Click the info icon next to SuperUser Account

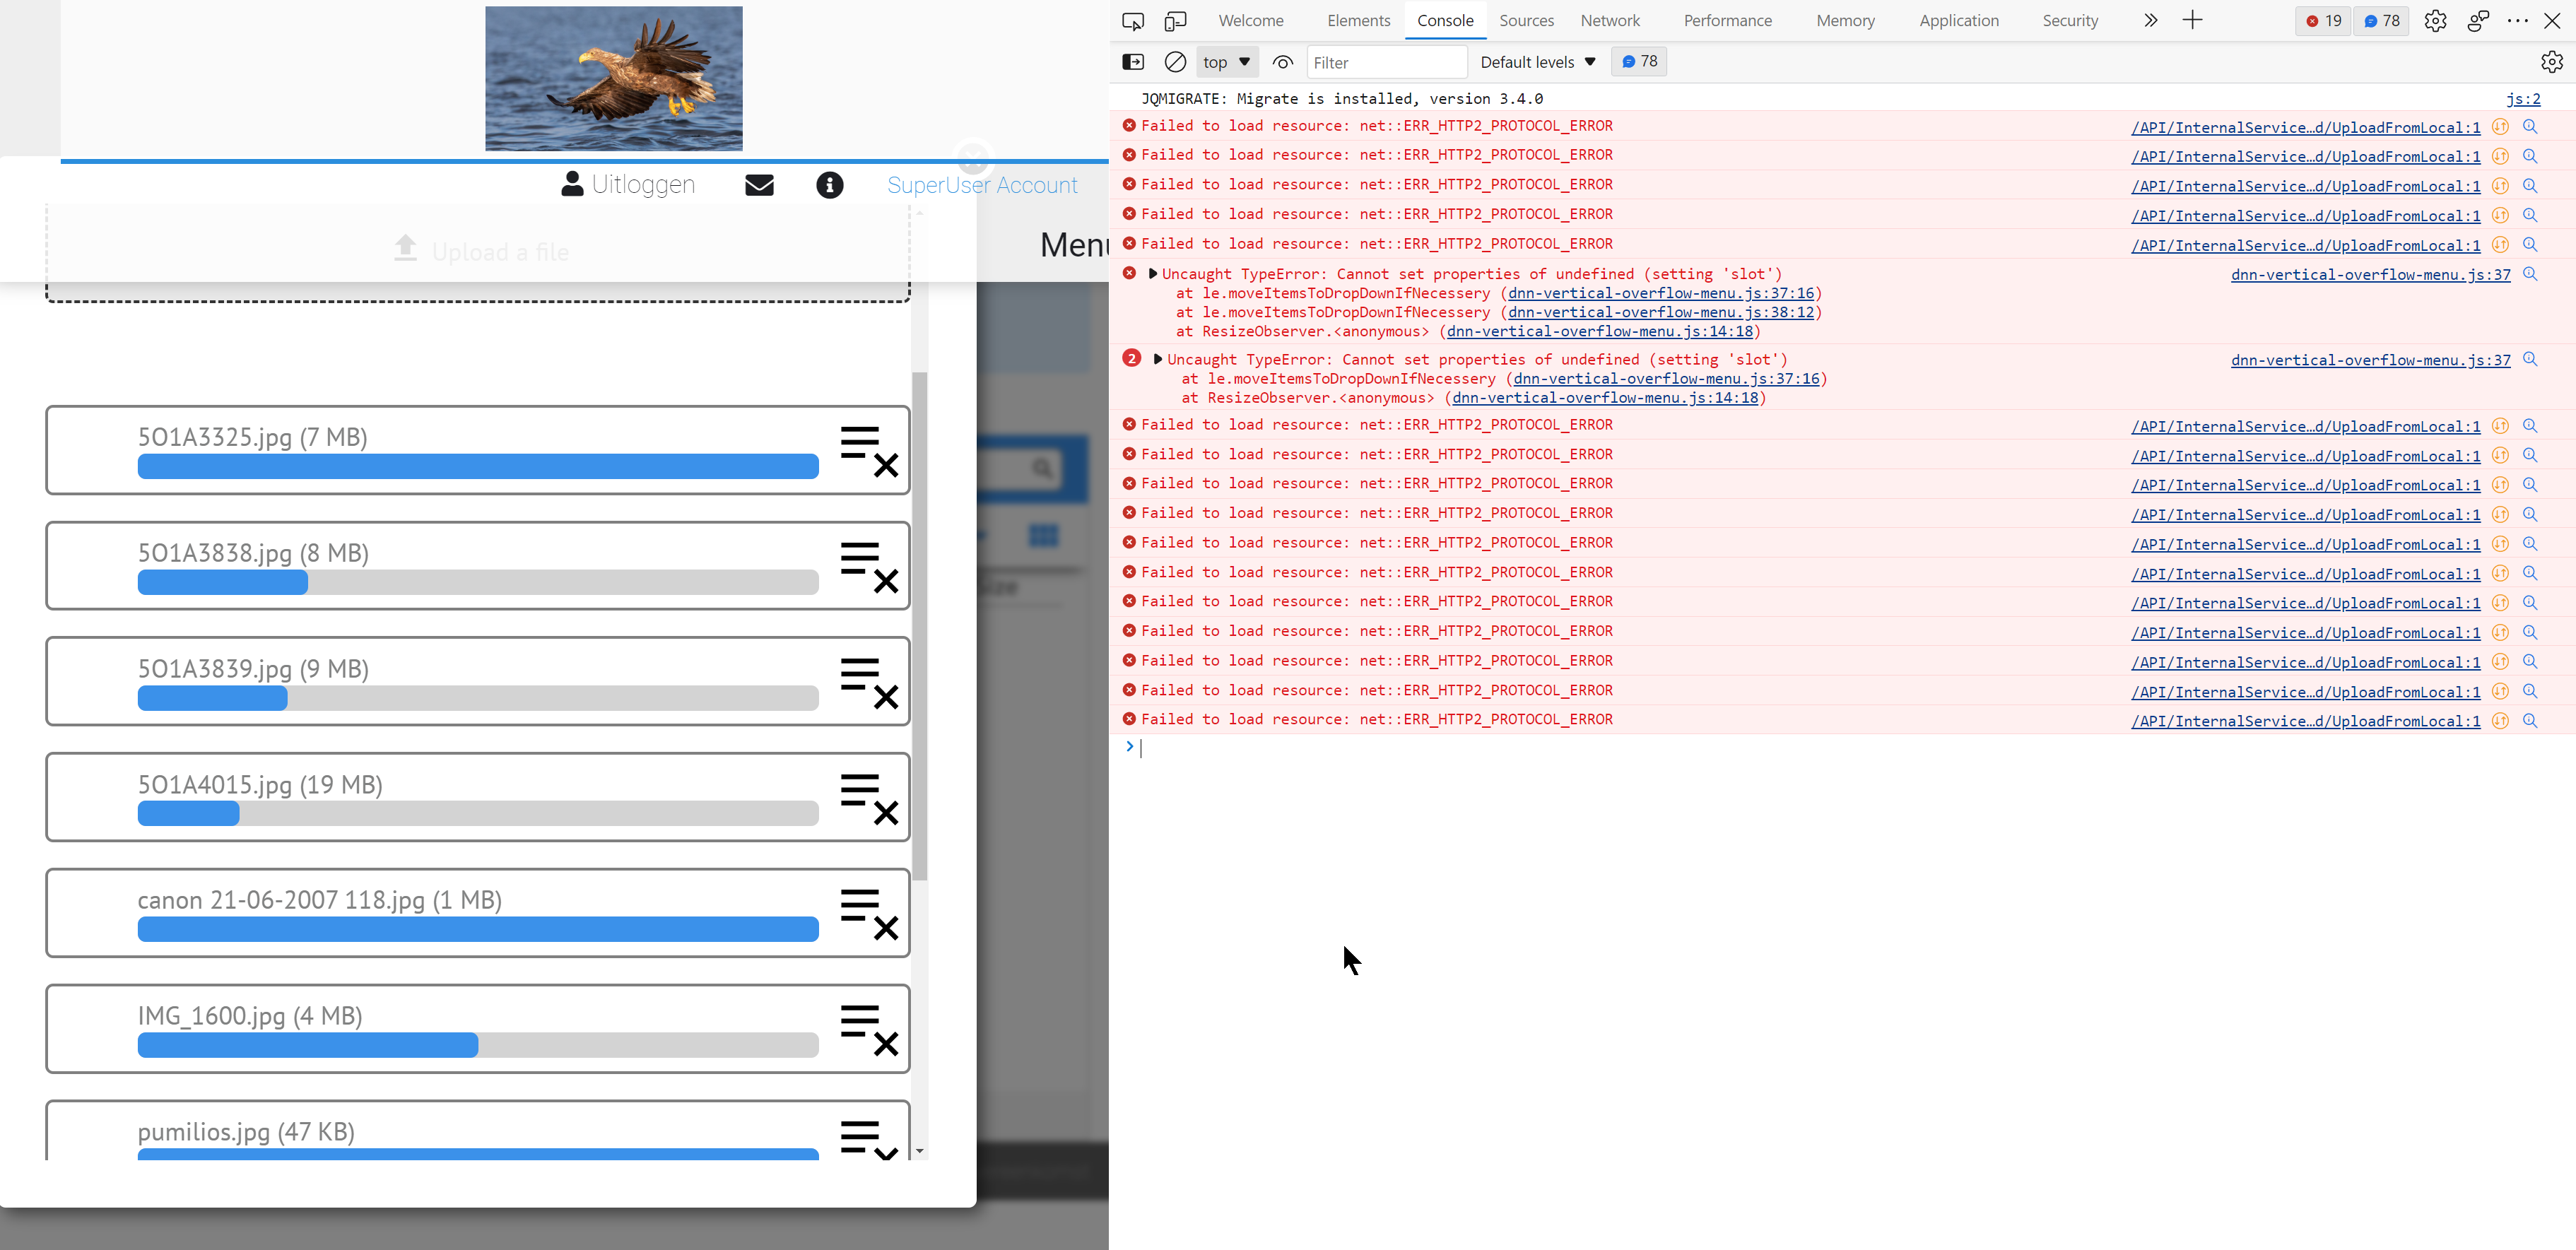click(829, 185)
